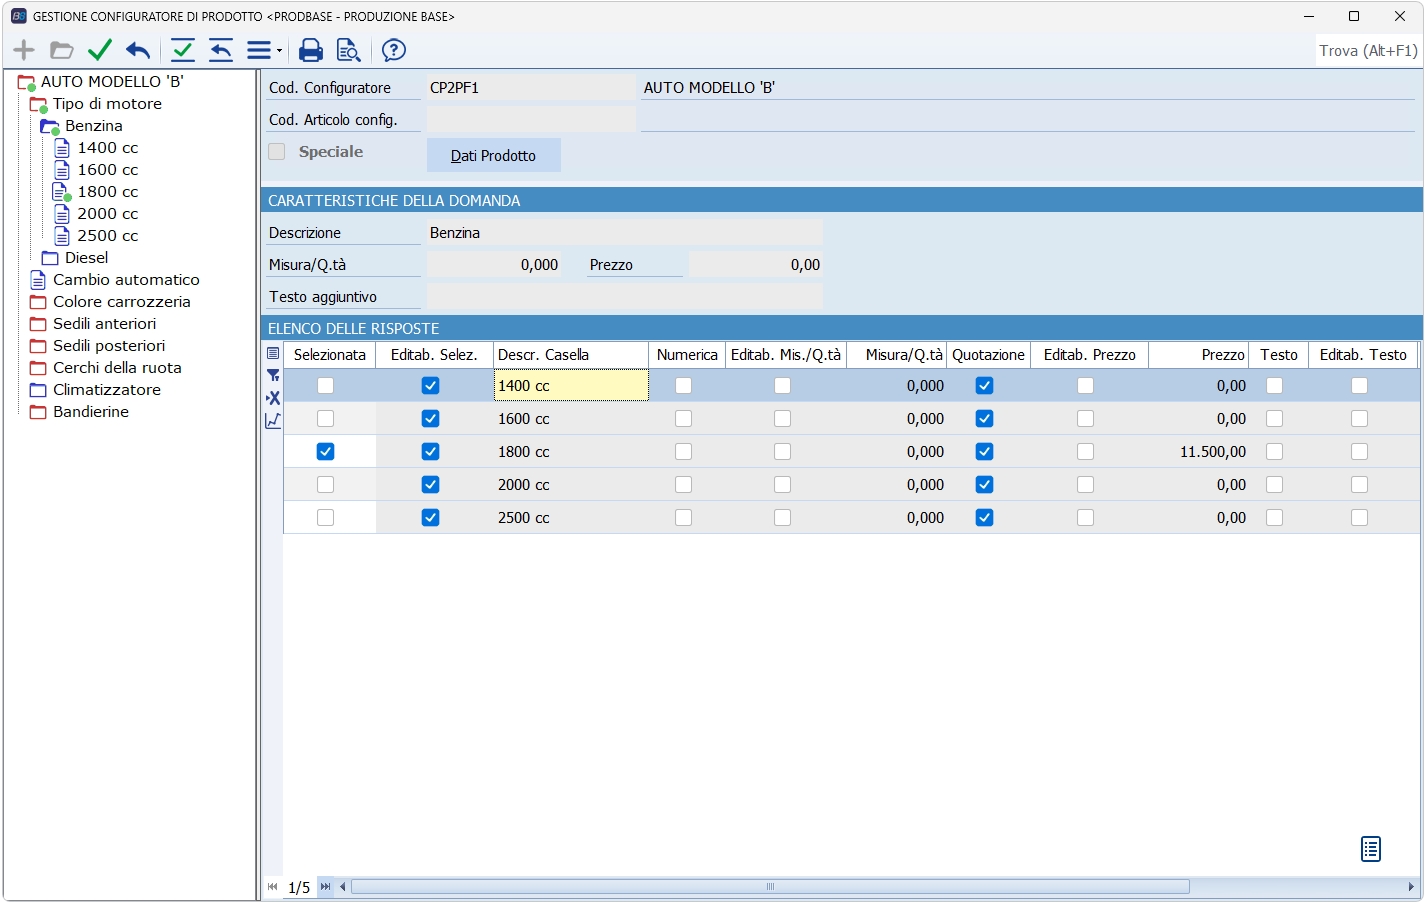Viewport: 1427px width, 902px height.
Task: Click the horizontal scrollbar of the grid
Action: pyautogui.click(x=770, y=887)
